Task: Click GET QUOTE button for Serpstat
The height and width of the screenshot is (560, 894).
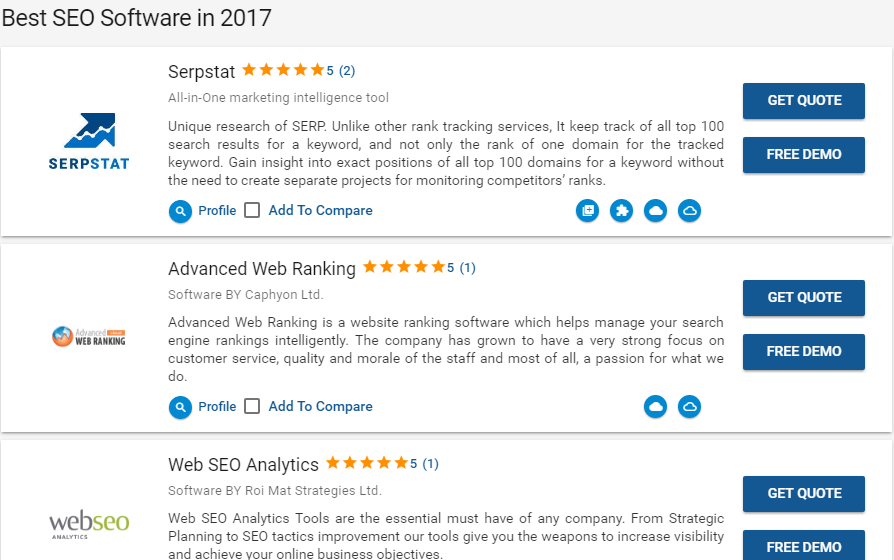Action: coord(804,101)
